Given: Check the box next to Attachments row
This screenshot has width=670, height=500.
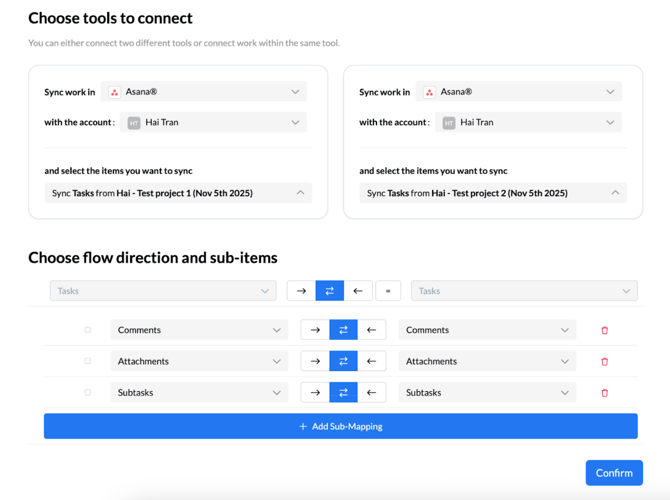Looking at the screenshot, I should [87, 361].
